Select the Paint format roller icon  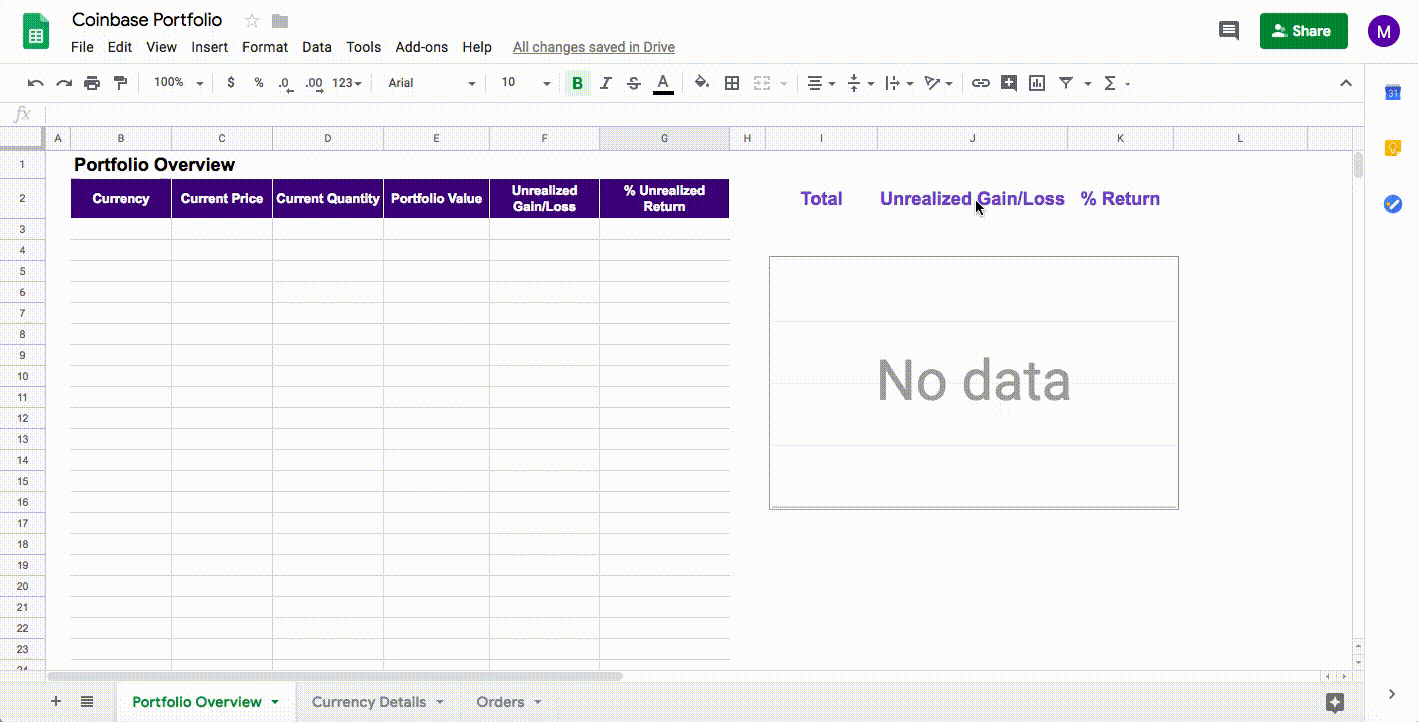(x=120, y=83)
